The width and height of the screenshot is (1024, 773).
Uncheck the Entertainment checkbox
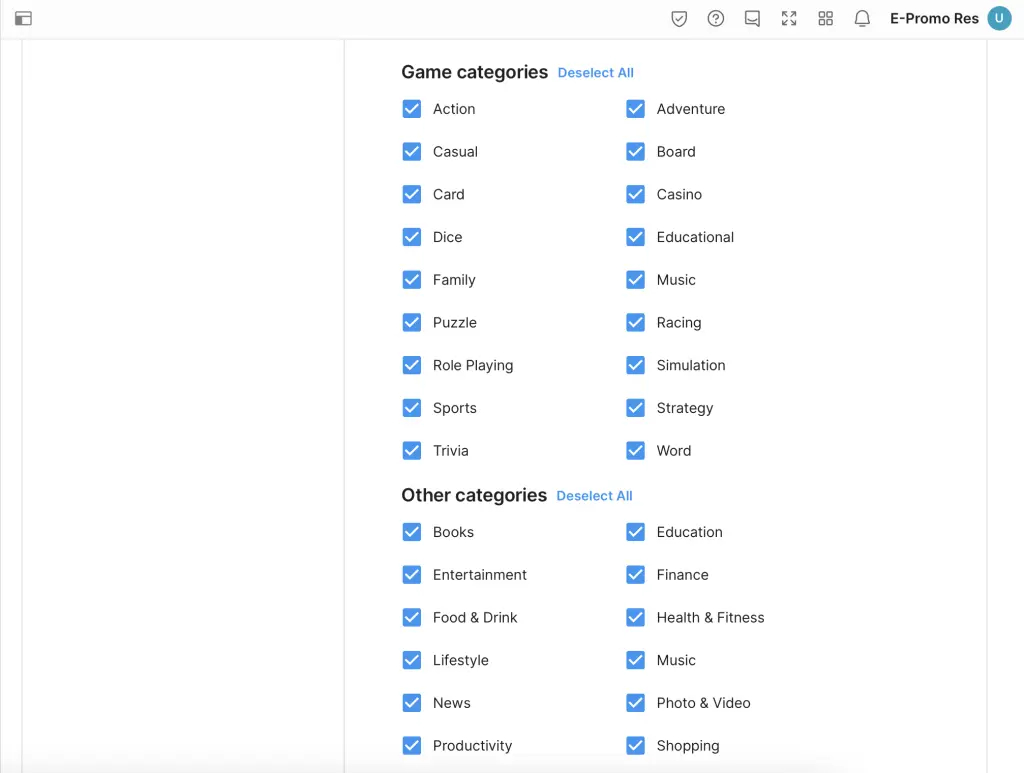click(x=412, y=575)
